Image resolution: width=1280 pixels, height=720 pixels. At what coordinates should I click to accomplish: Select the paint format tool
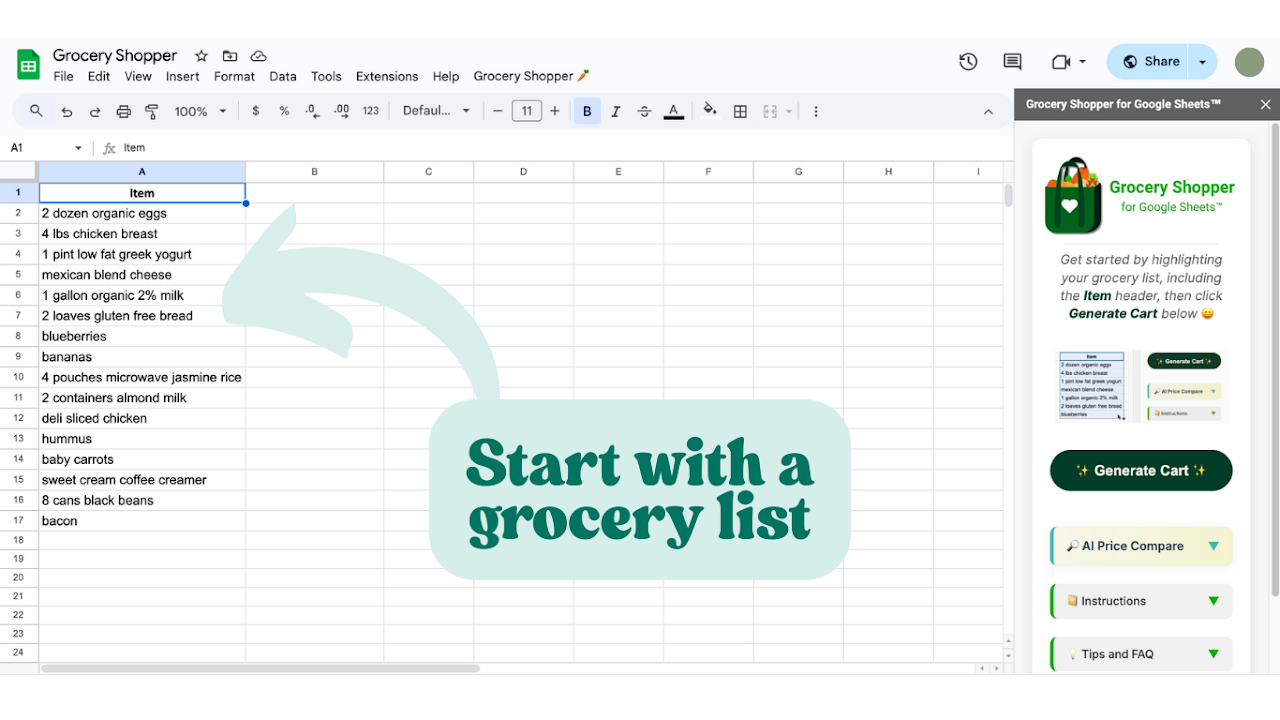(152, 112)
